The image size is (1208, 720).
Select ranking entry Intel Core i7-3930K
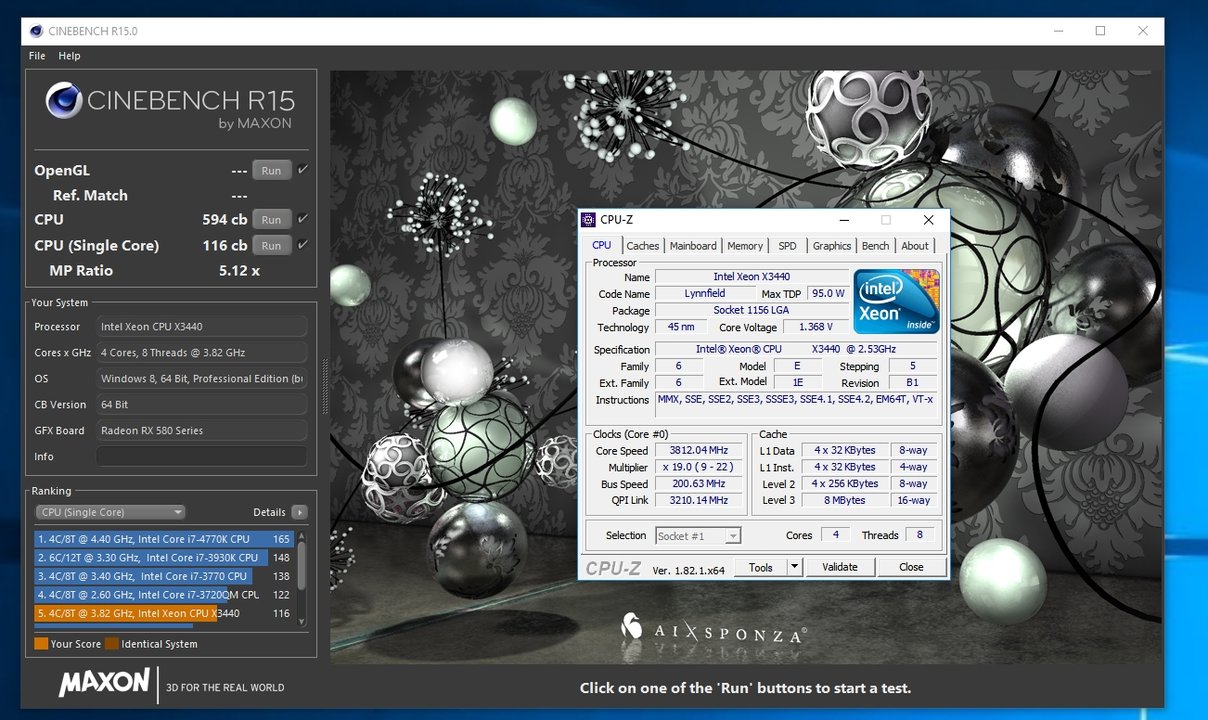coord(164,558)
